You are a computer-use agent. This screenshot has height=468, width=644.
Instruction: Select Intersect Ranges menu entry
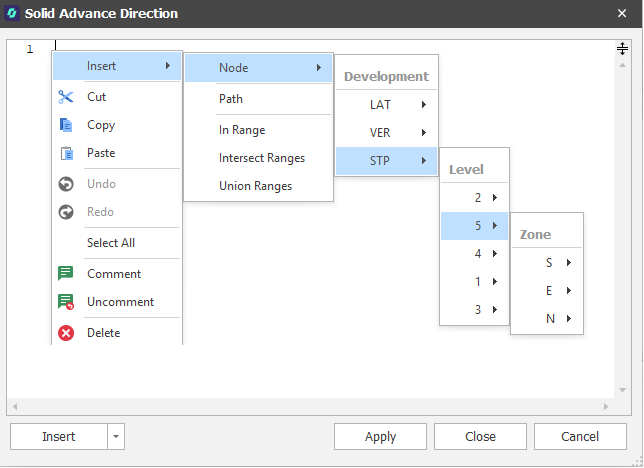point(262,158)
